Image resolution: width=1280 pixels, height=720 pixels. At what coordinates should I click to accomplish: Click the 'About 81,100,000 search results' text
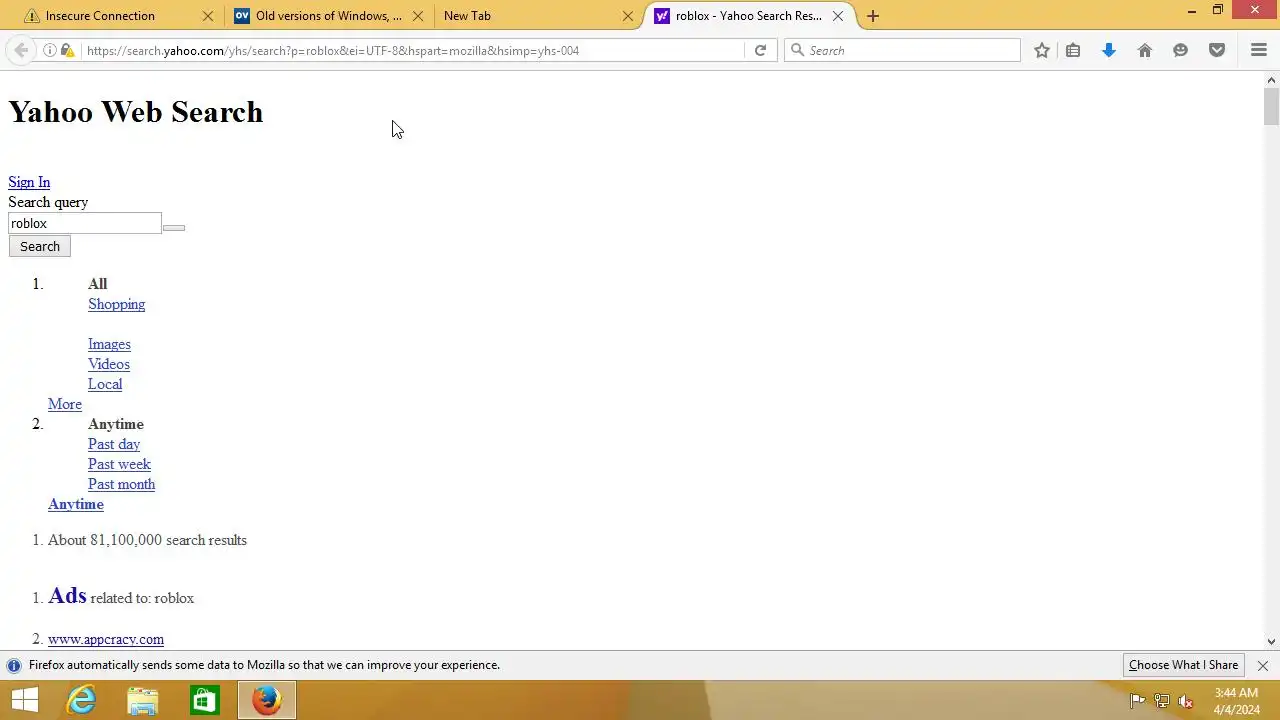tap(147, 540)
